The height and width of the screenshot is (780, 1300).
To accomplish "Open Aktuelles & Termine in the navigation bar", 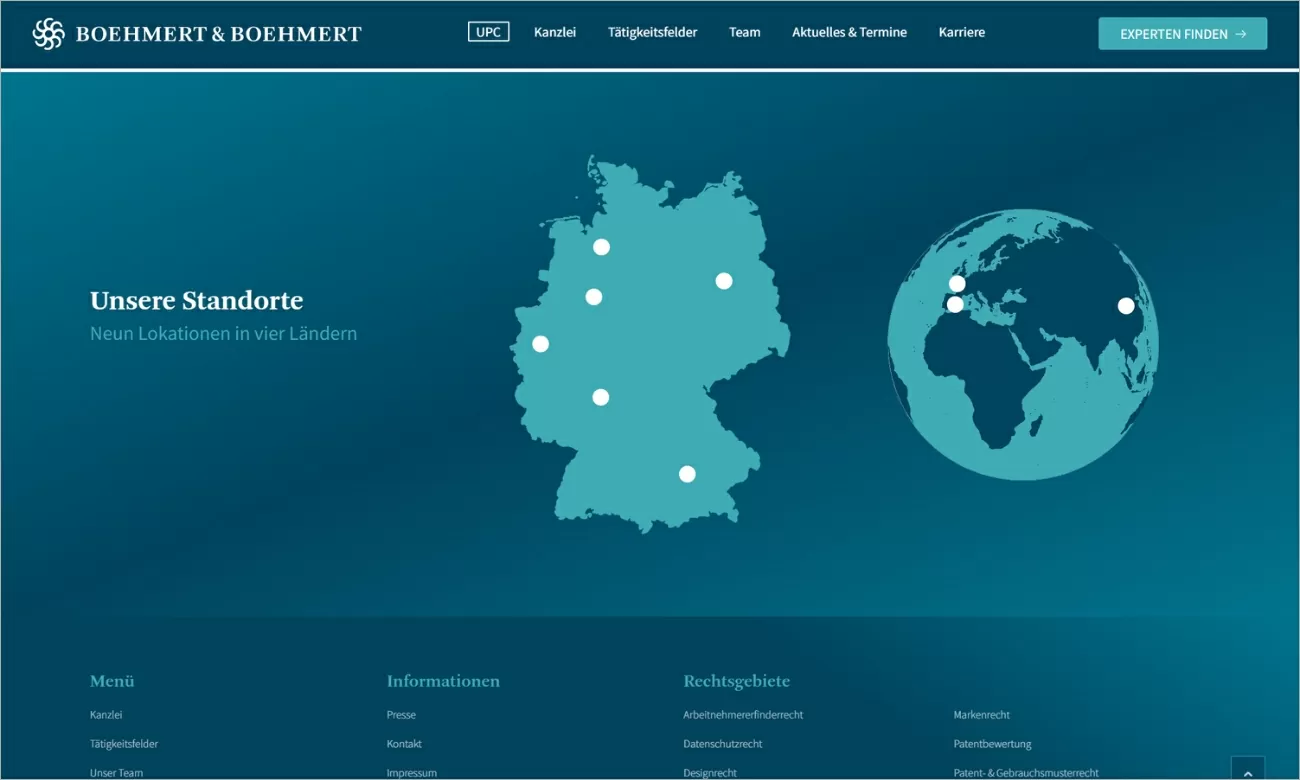I will (x=849, y=31).
